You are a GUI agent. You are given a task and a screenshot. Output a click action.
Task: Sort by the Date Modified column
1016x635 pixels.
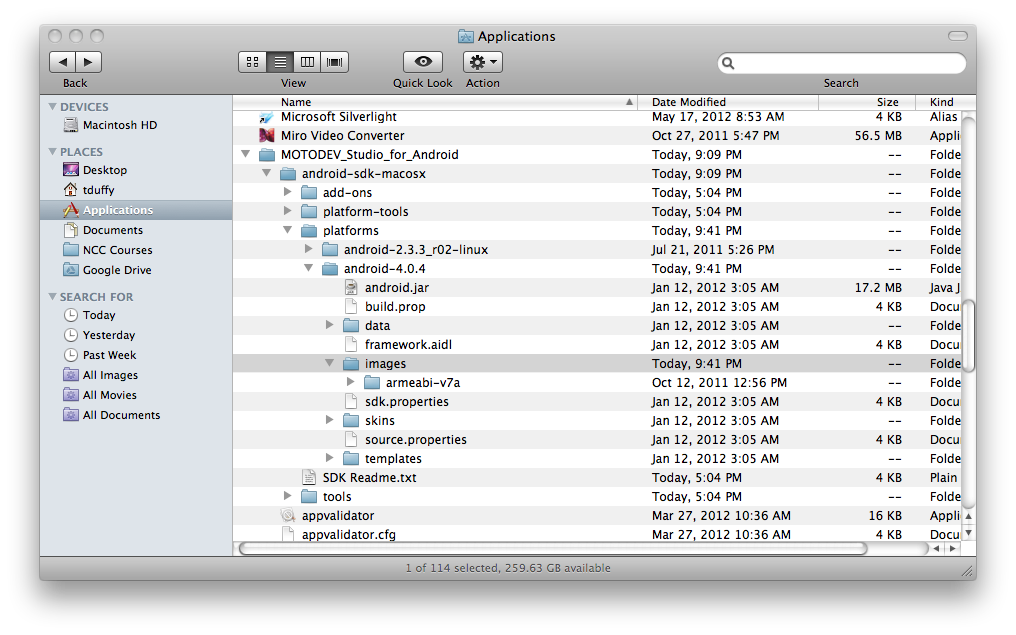728,102
